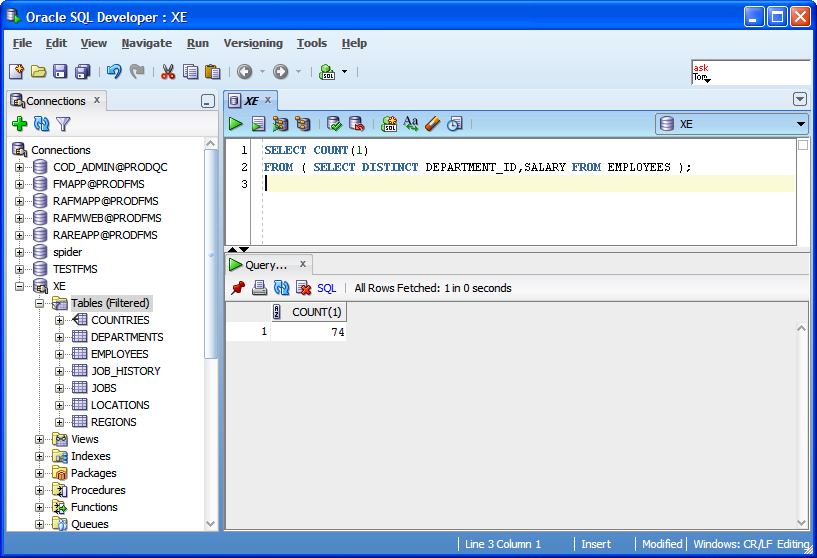Commit changes using the Commit icon
Image resolution: width=817 pixels, height=558 pixels.
[x=334, y=124]
